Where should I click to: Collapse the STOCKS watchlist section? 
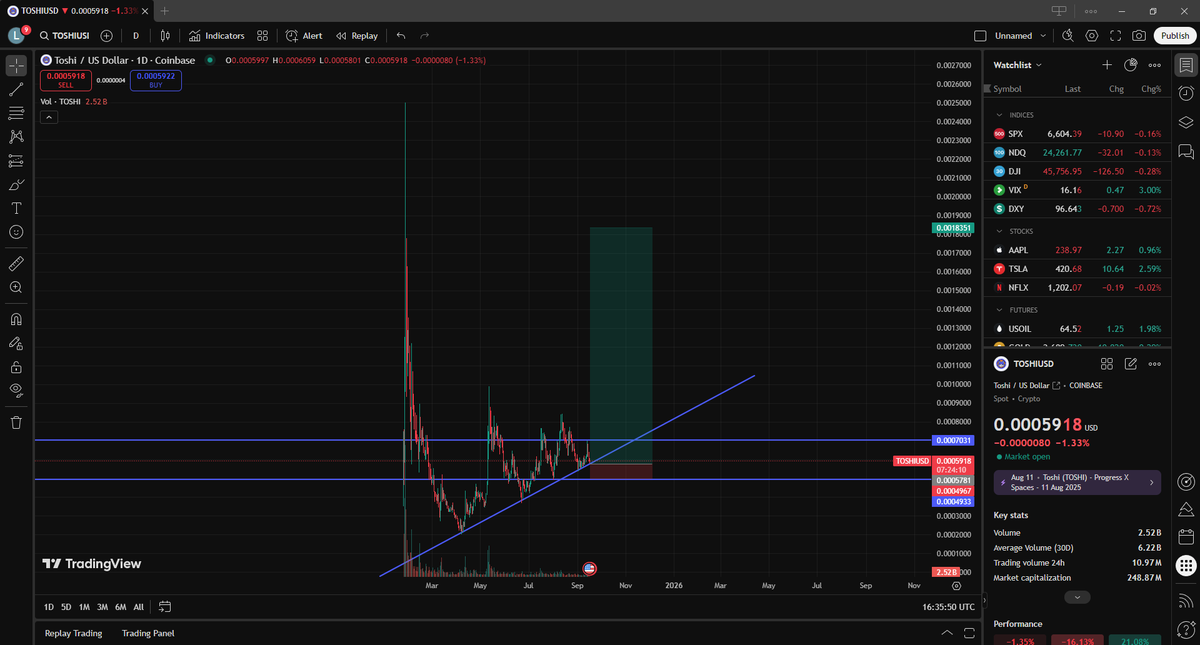(999, 231)
